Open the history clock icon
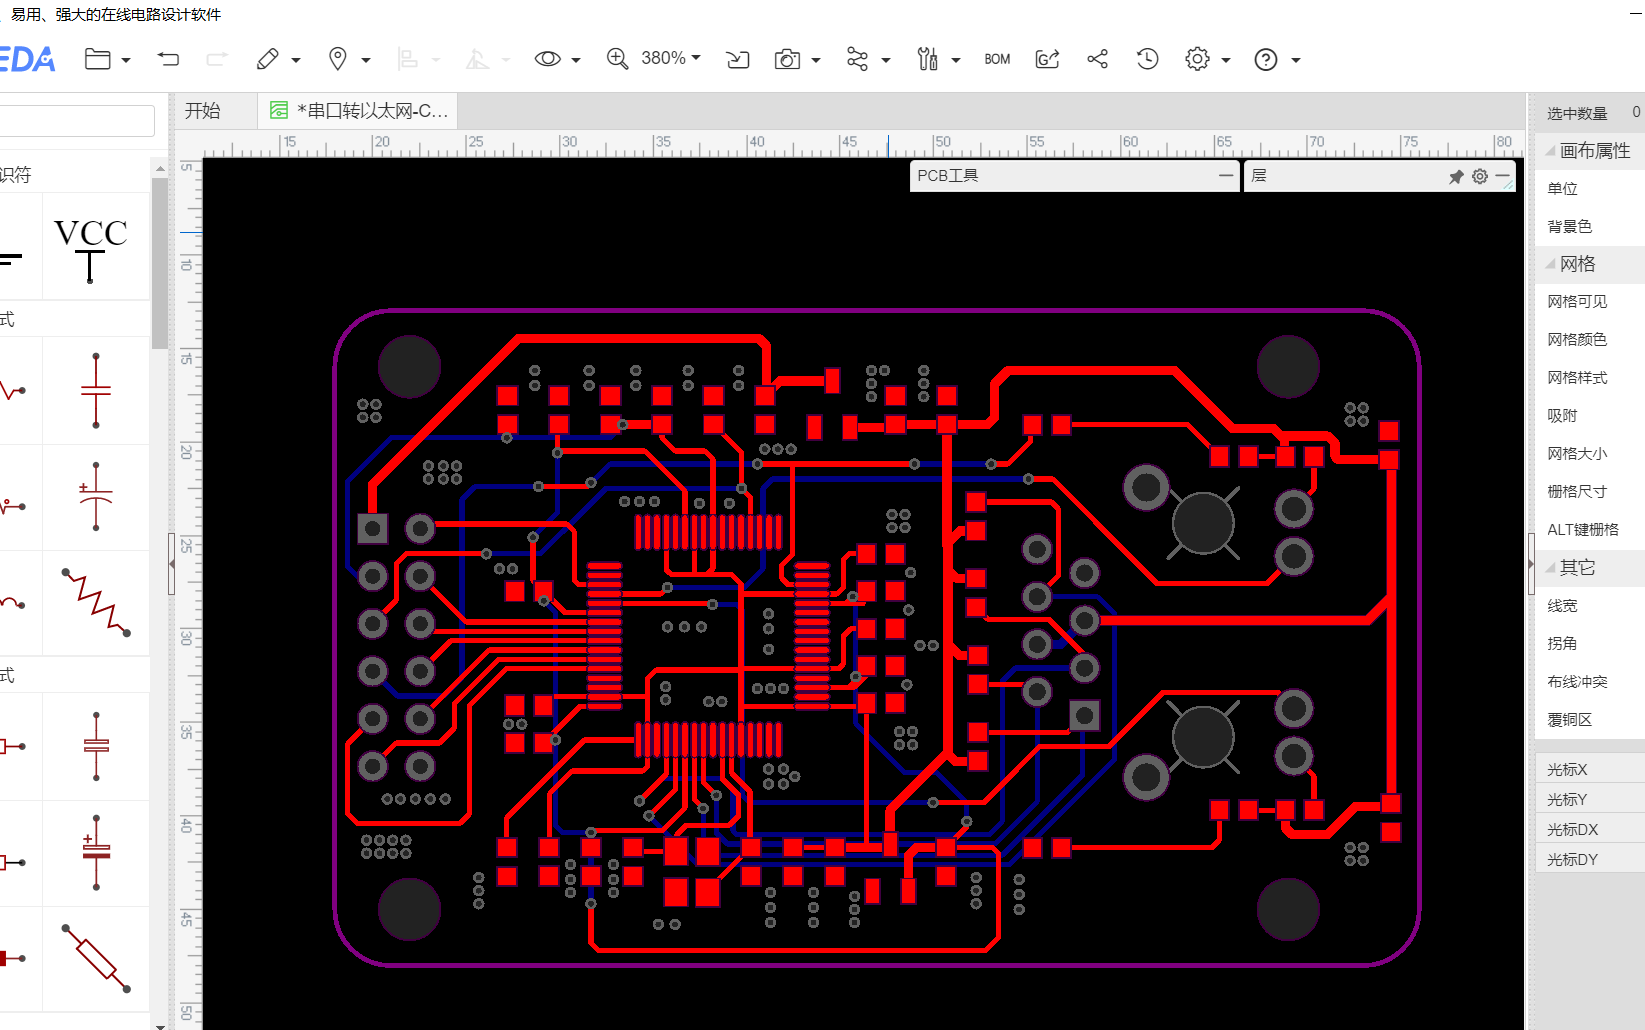Screen dimensions: 1645x1030 pos(1147,59)
